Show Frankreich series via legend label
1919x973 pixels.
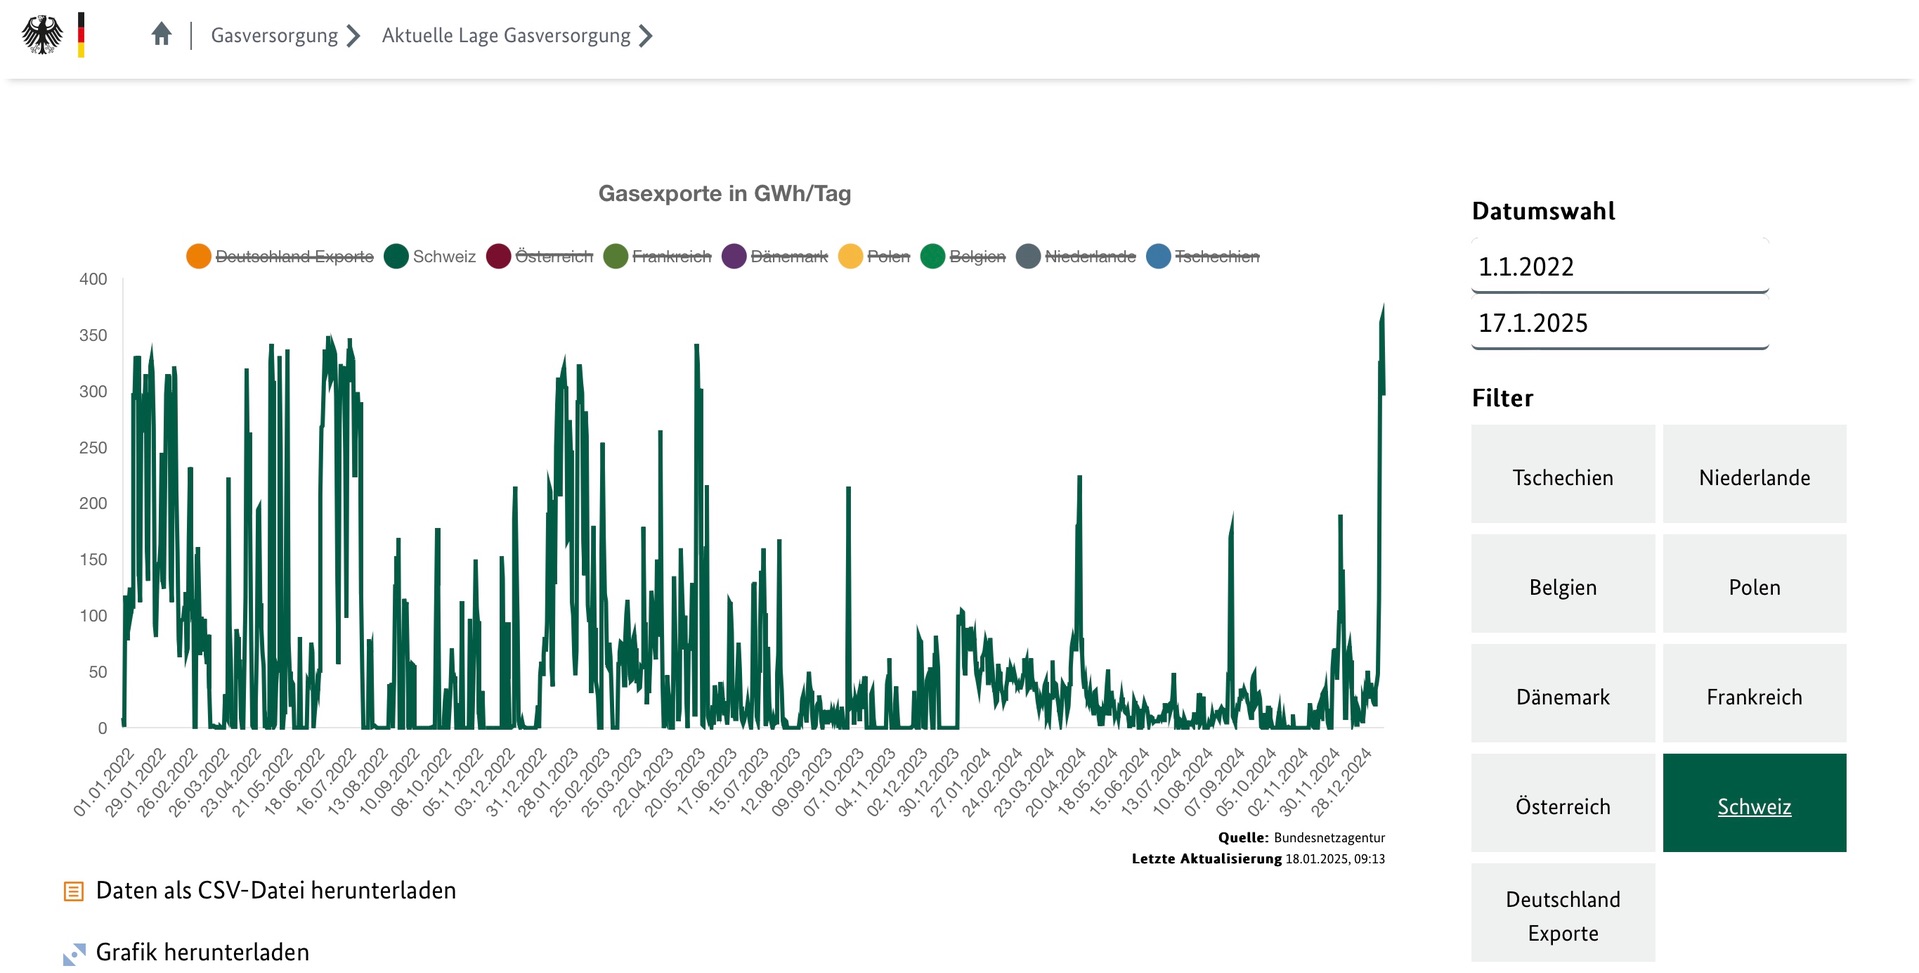(671, 257)
